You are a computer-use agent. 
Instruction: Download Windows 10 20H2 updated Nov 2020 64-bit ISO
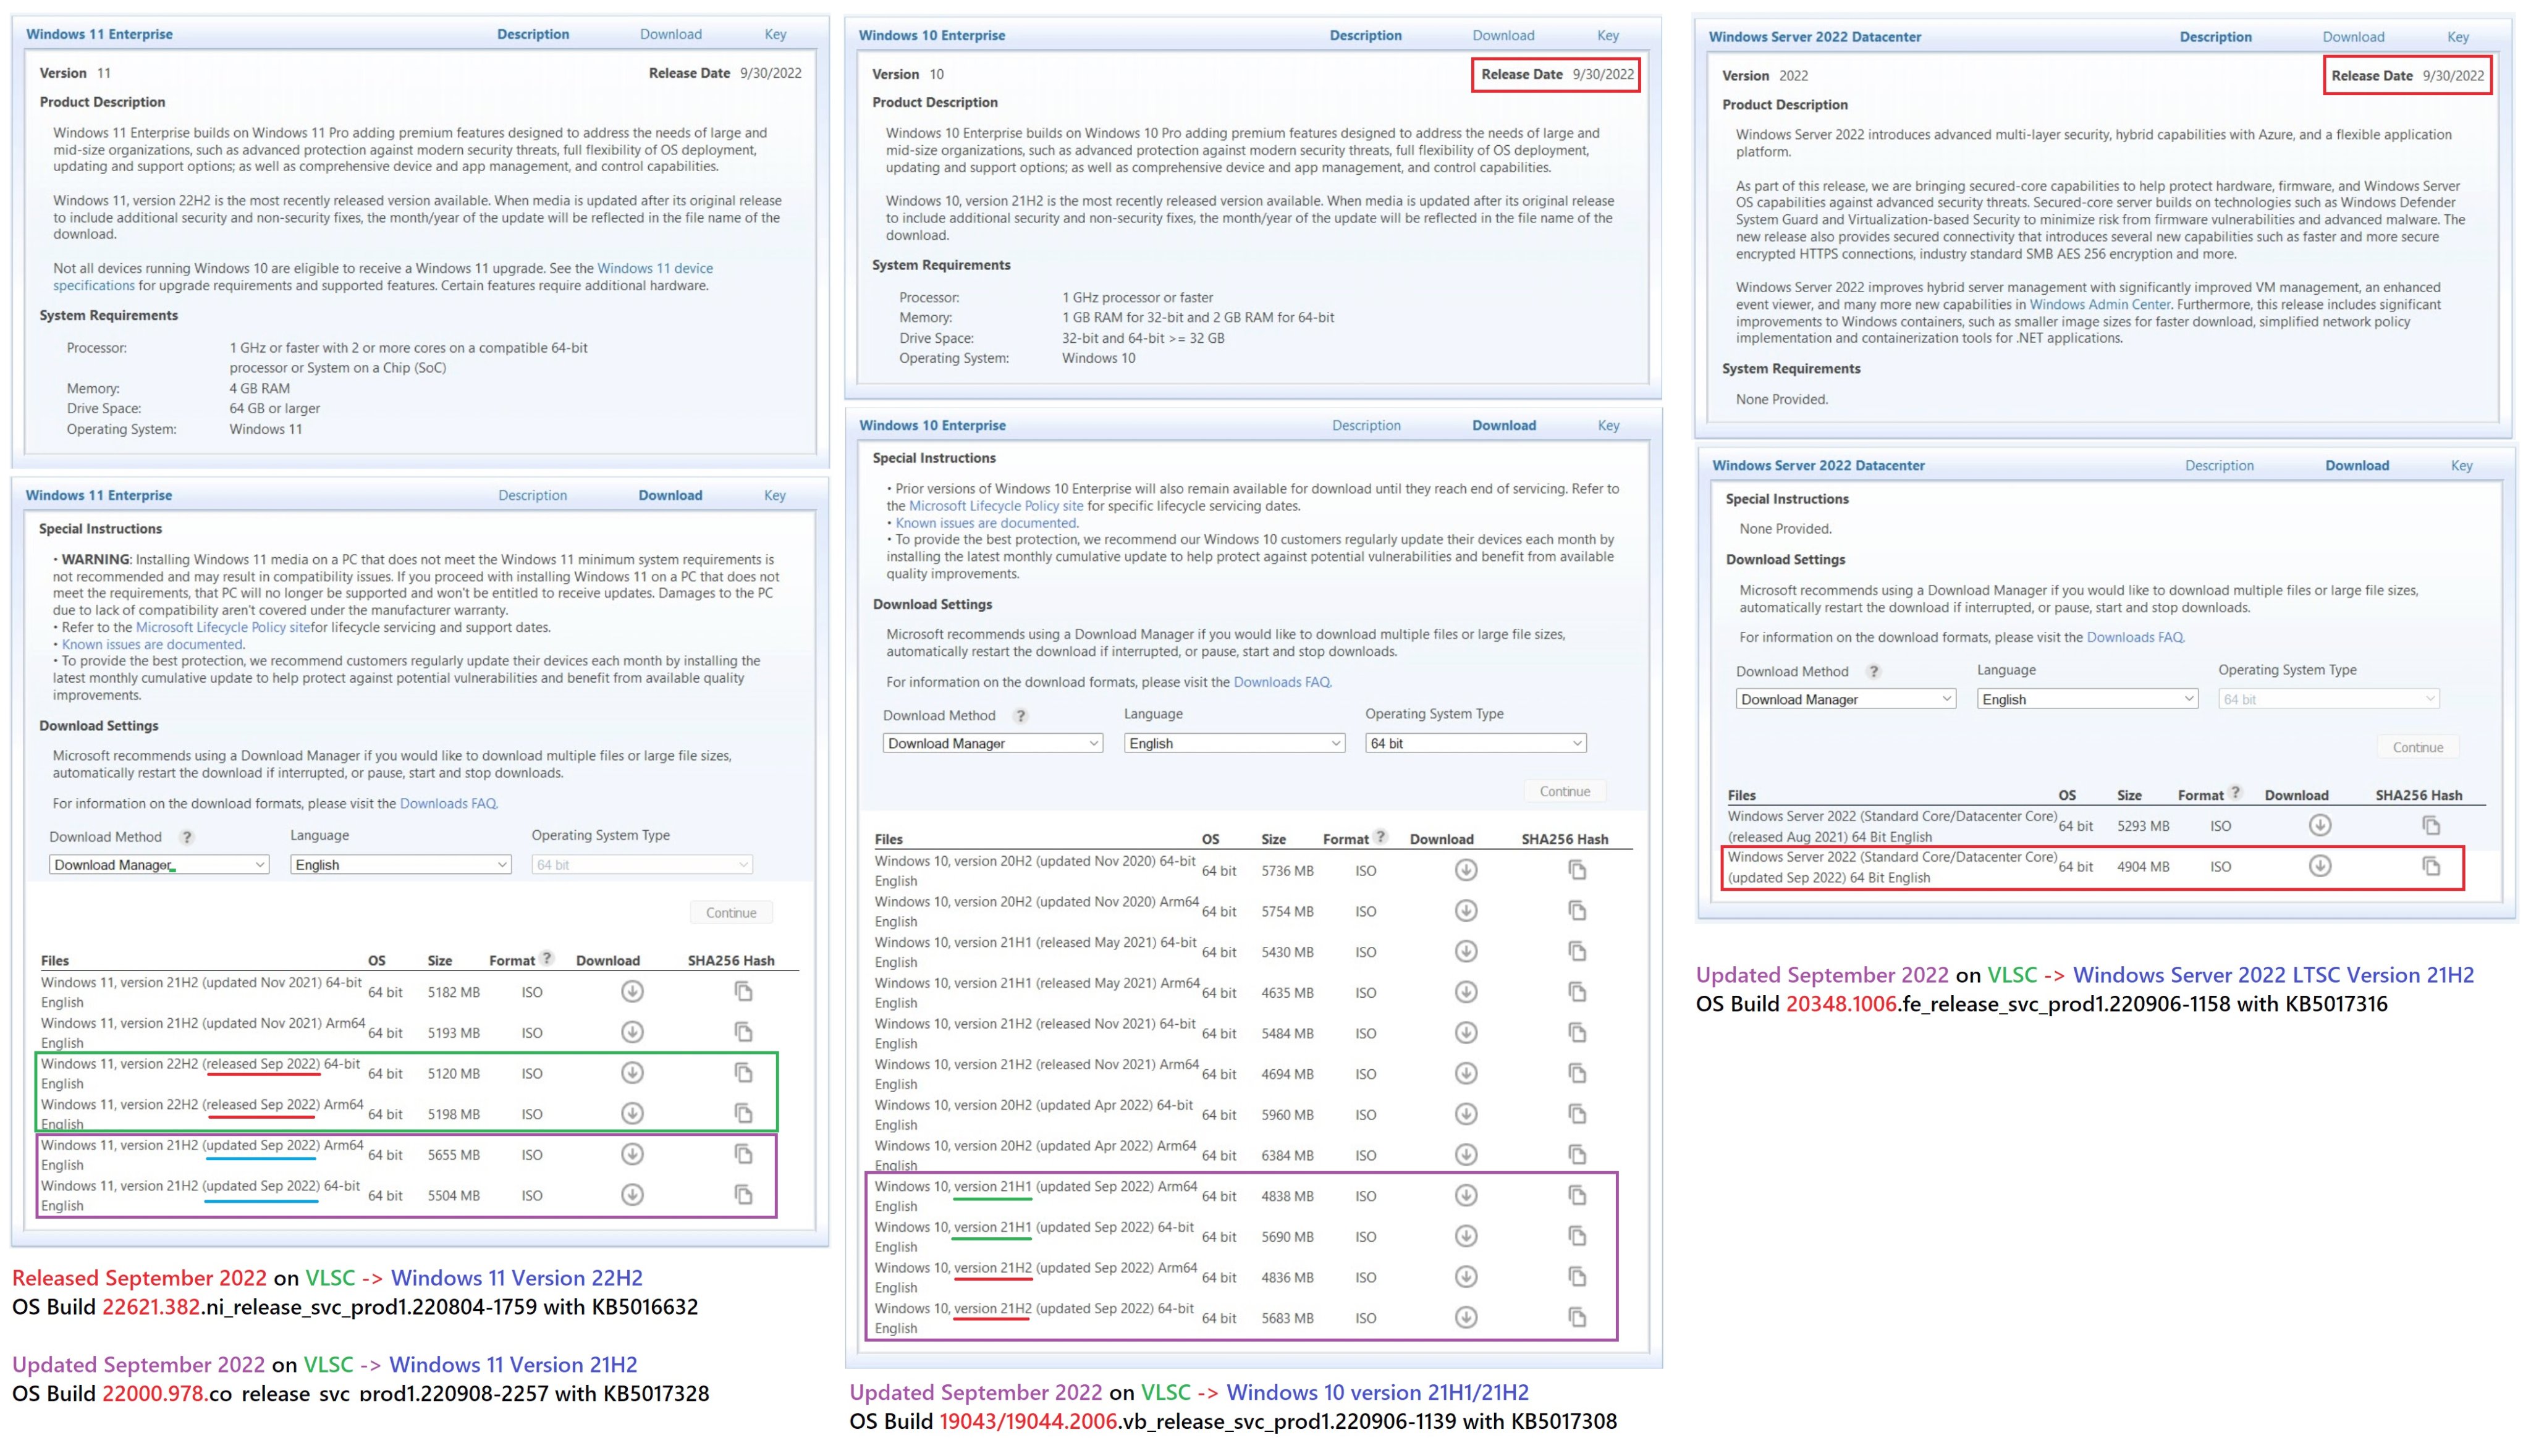coord(1466,870)
